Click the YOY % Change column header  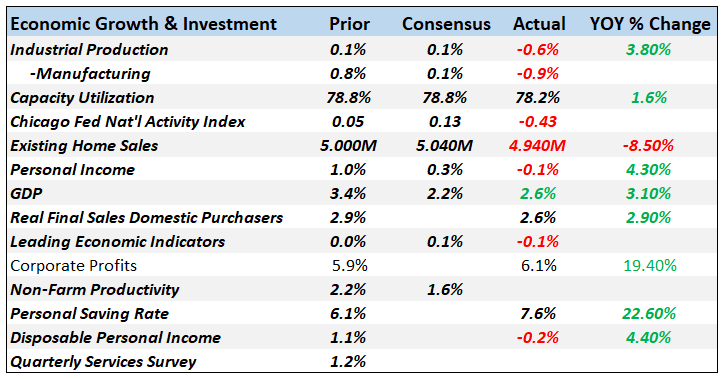coord(650,24)
